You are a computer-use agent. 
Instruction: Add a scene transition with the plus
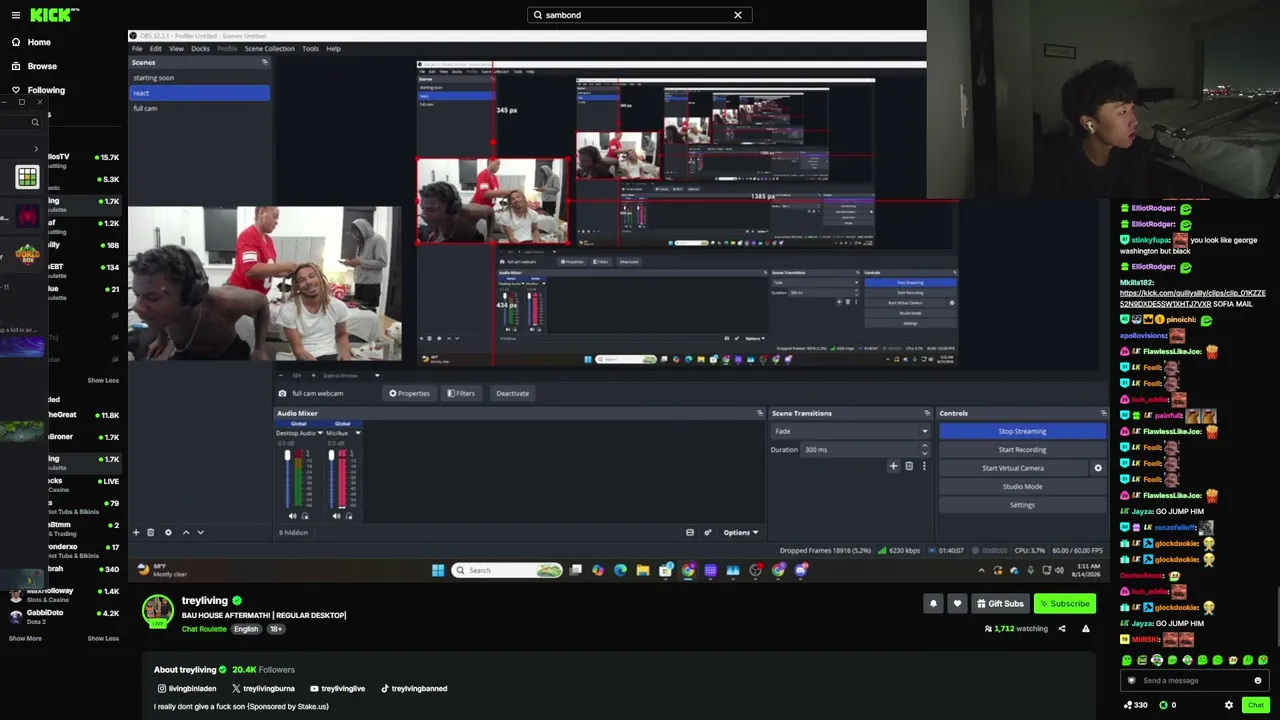pos(893,466)
